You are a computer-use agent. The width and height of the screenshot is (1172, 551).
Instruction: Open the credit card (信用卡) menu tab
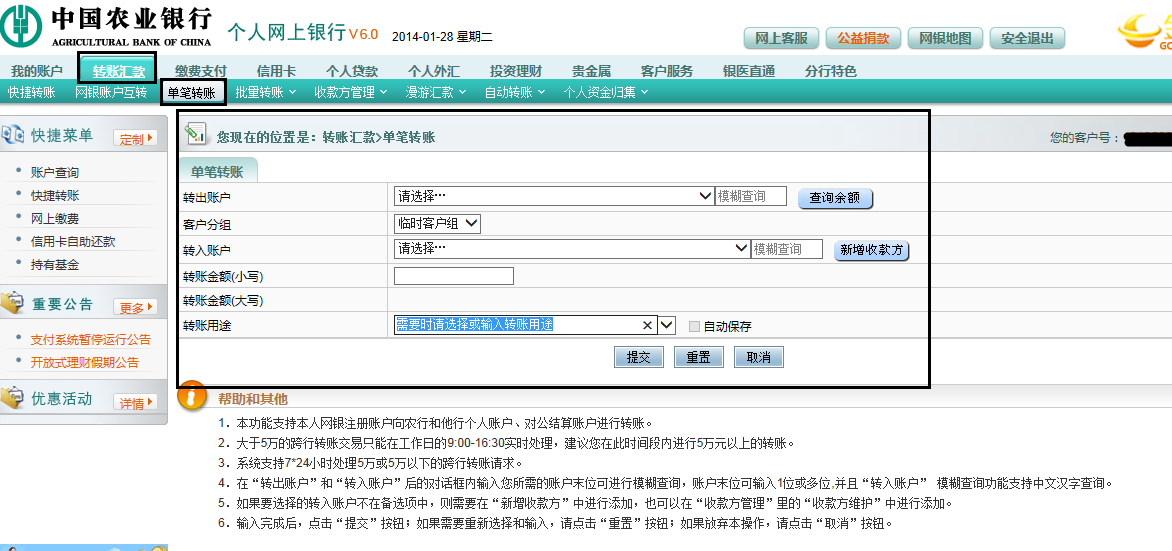[x=276, y=71]
